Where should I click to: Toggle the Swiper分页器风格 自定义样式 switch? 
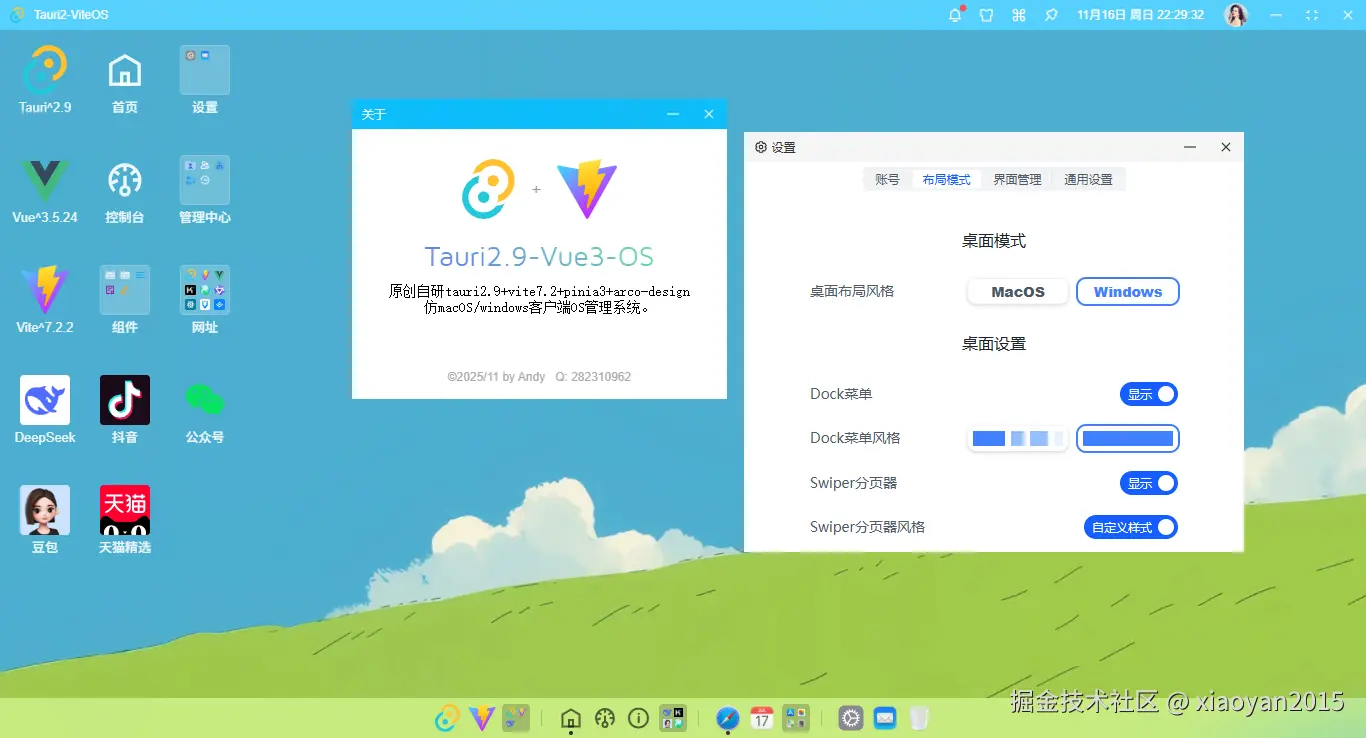pyautogui.click(x=1130, y=527)
